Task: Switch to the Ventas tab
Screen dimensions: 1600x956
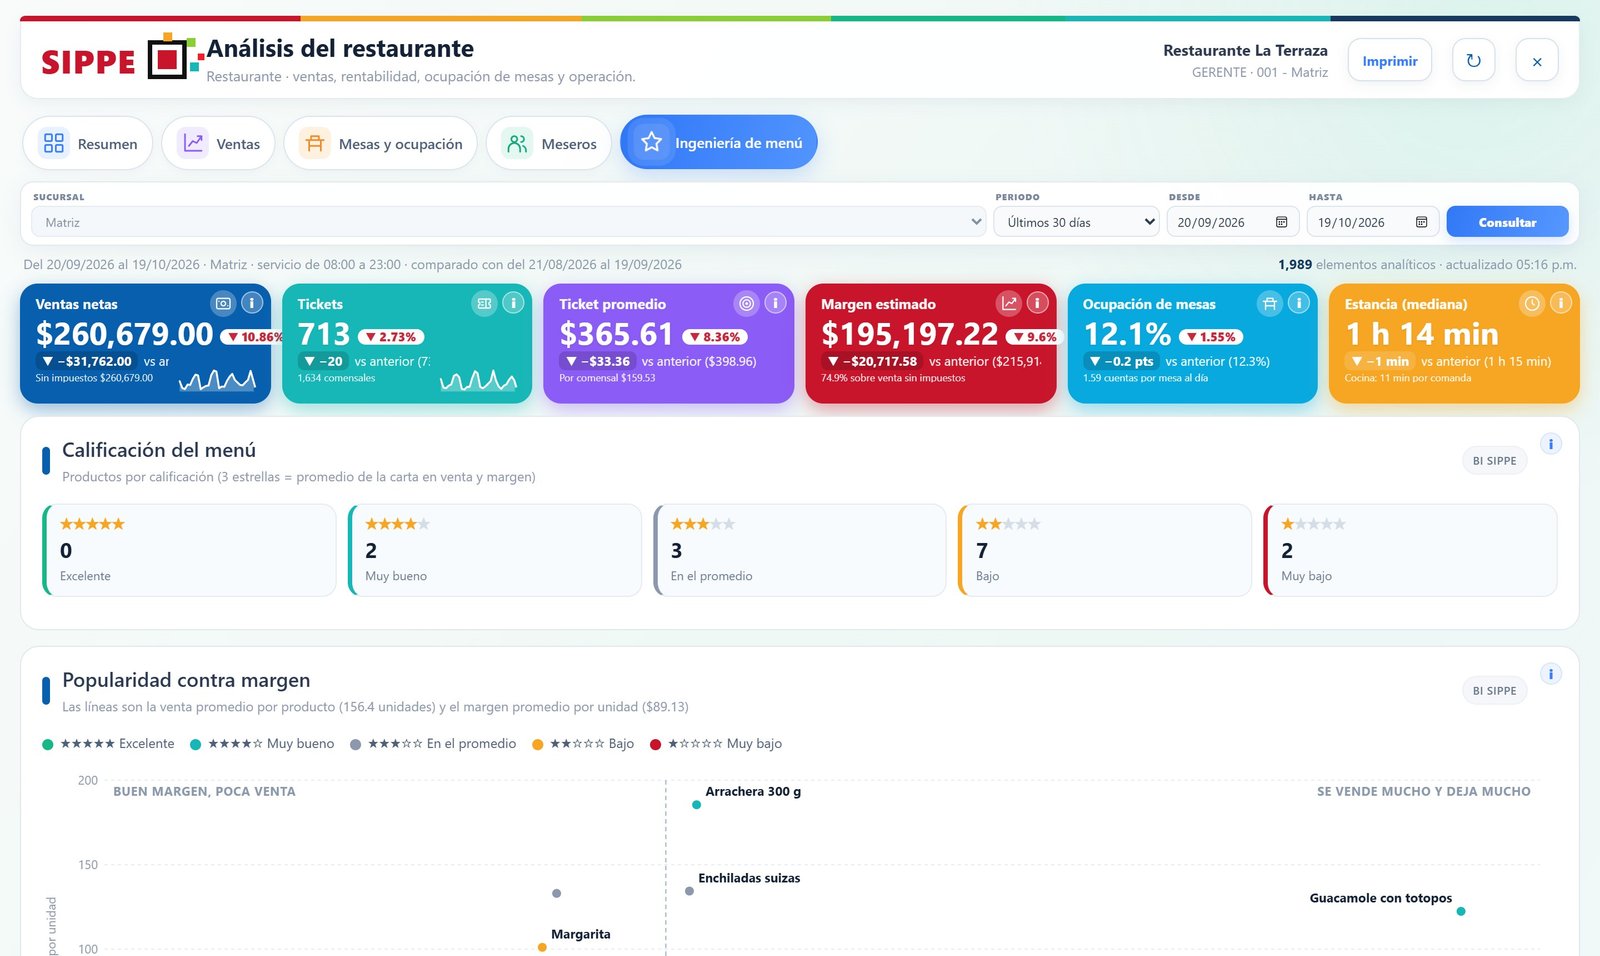Action: click(x=218, y=143)
